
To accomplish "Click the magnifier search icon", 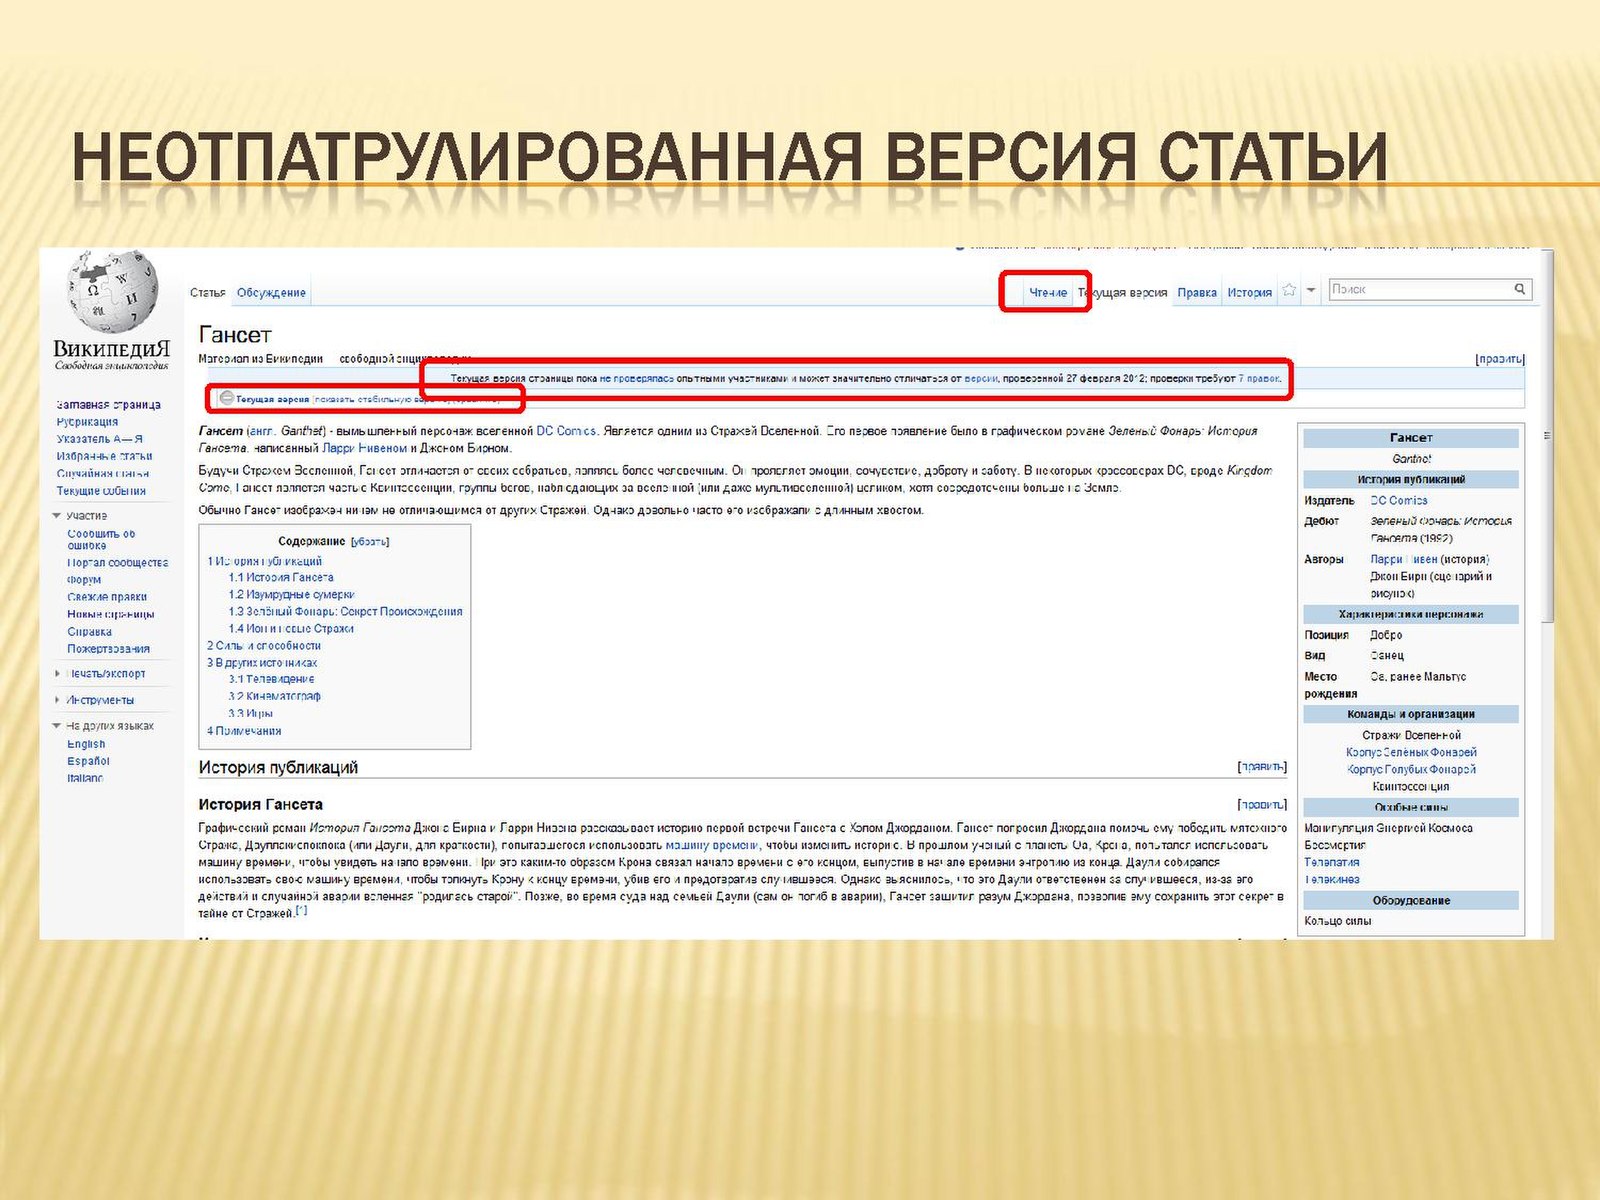I will tap(1519, 289).
